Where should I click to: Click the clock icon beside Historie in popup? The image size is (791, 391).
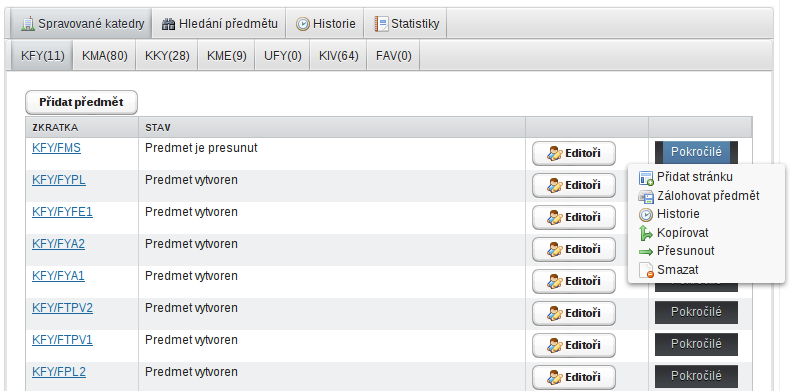pos(646,214)
